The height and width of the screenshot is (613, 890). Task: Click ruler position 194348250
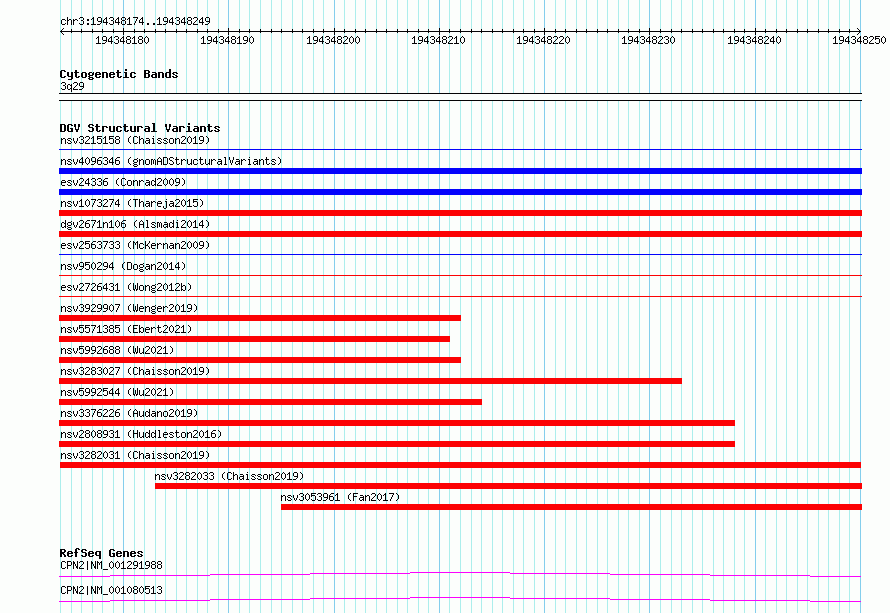tap(859, 40)
